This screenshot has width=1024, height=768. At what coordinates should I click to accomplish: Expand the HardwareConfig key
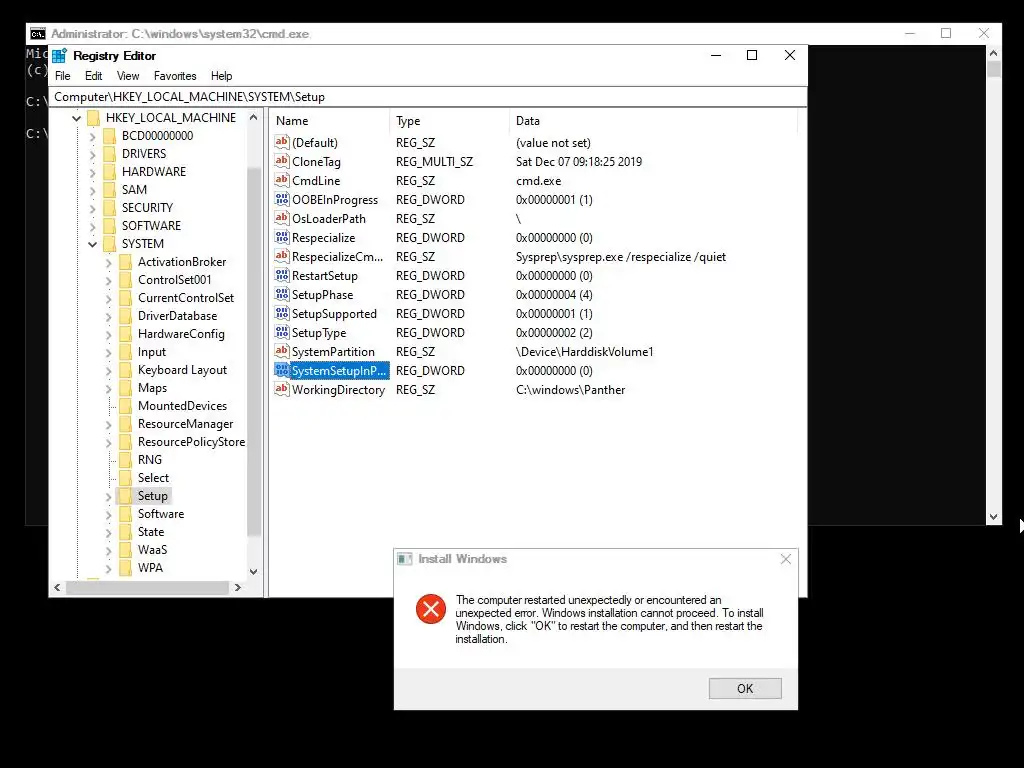pos(108,334)
